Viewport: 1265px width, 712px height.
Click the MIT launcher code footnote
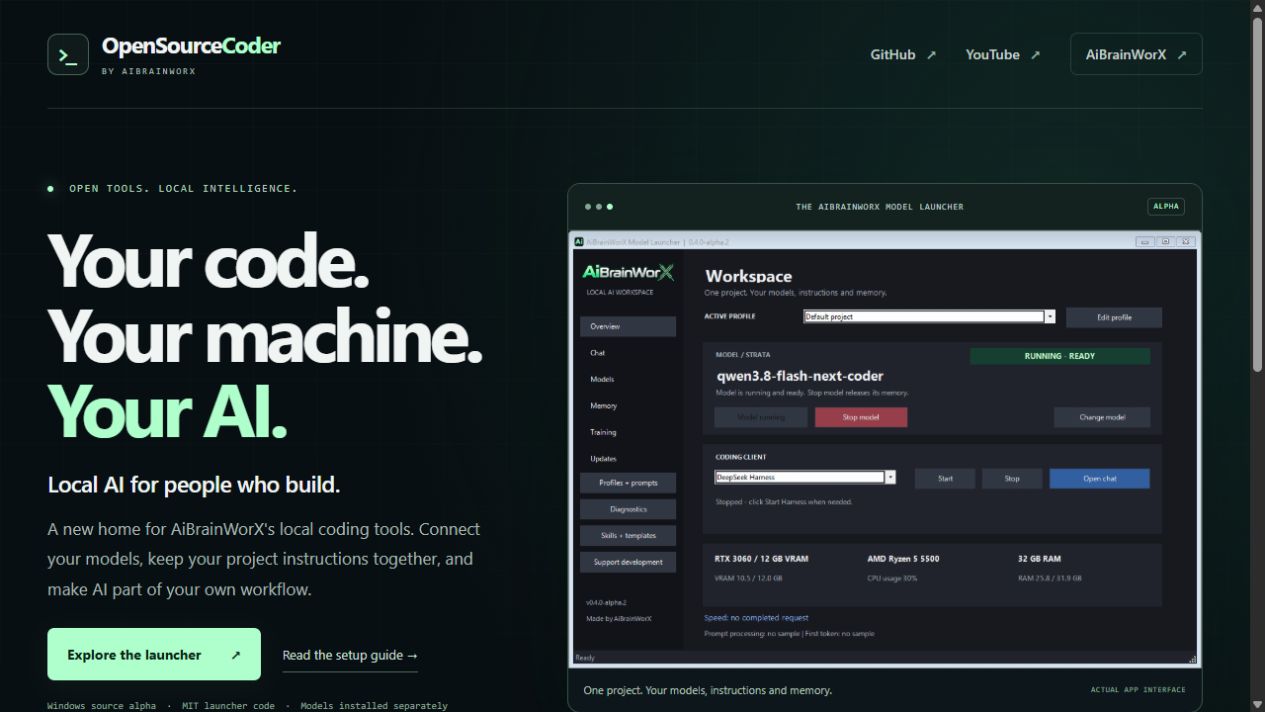tap(228, 706)
